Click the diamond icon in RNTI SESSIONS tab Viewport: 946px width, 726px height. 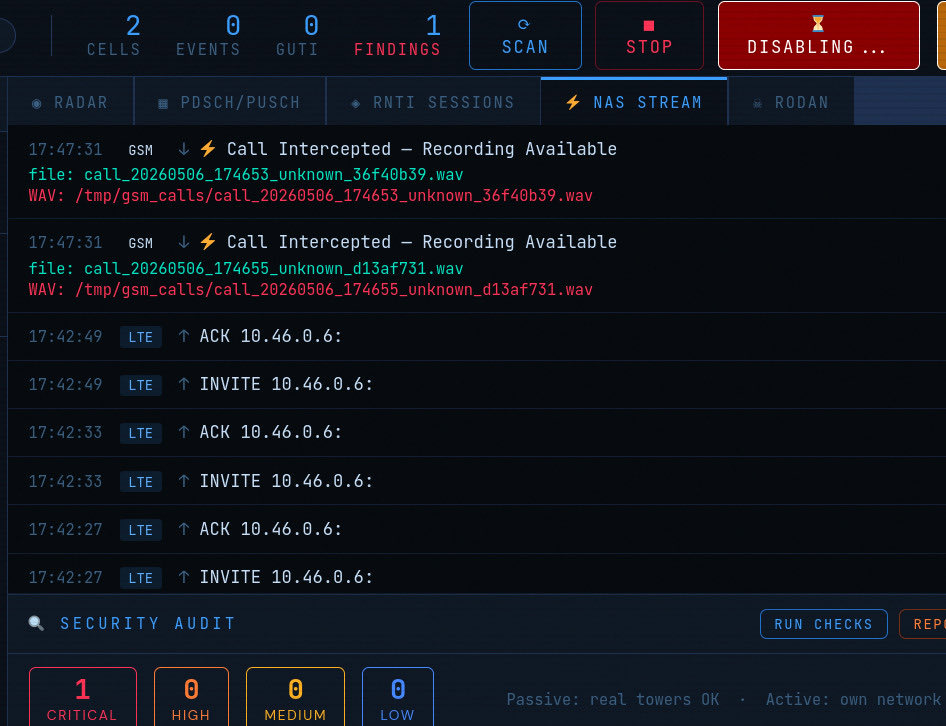[356, 103]
